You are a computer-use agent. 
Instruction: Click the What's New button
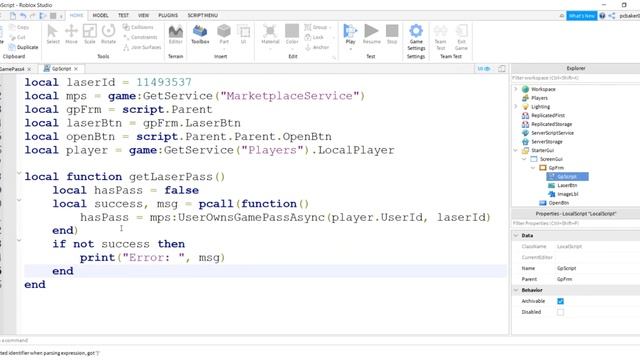pos(582,16)
